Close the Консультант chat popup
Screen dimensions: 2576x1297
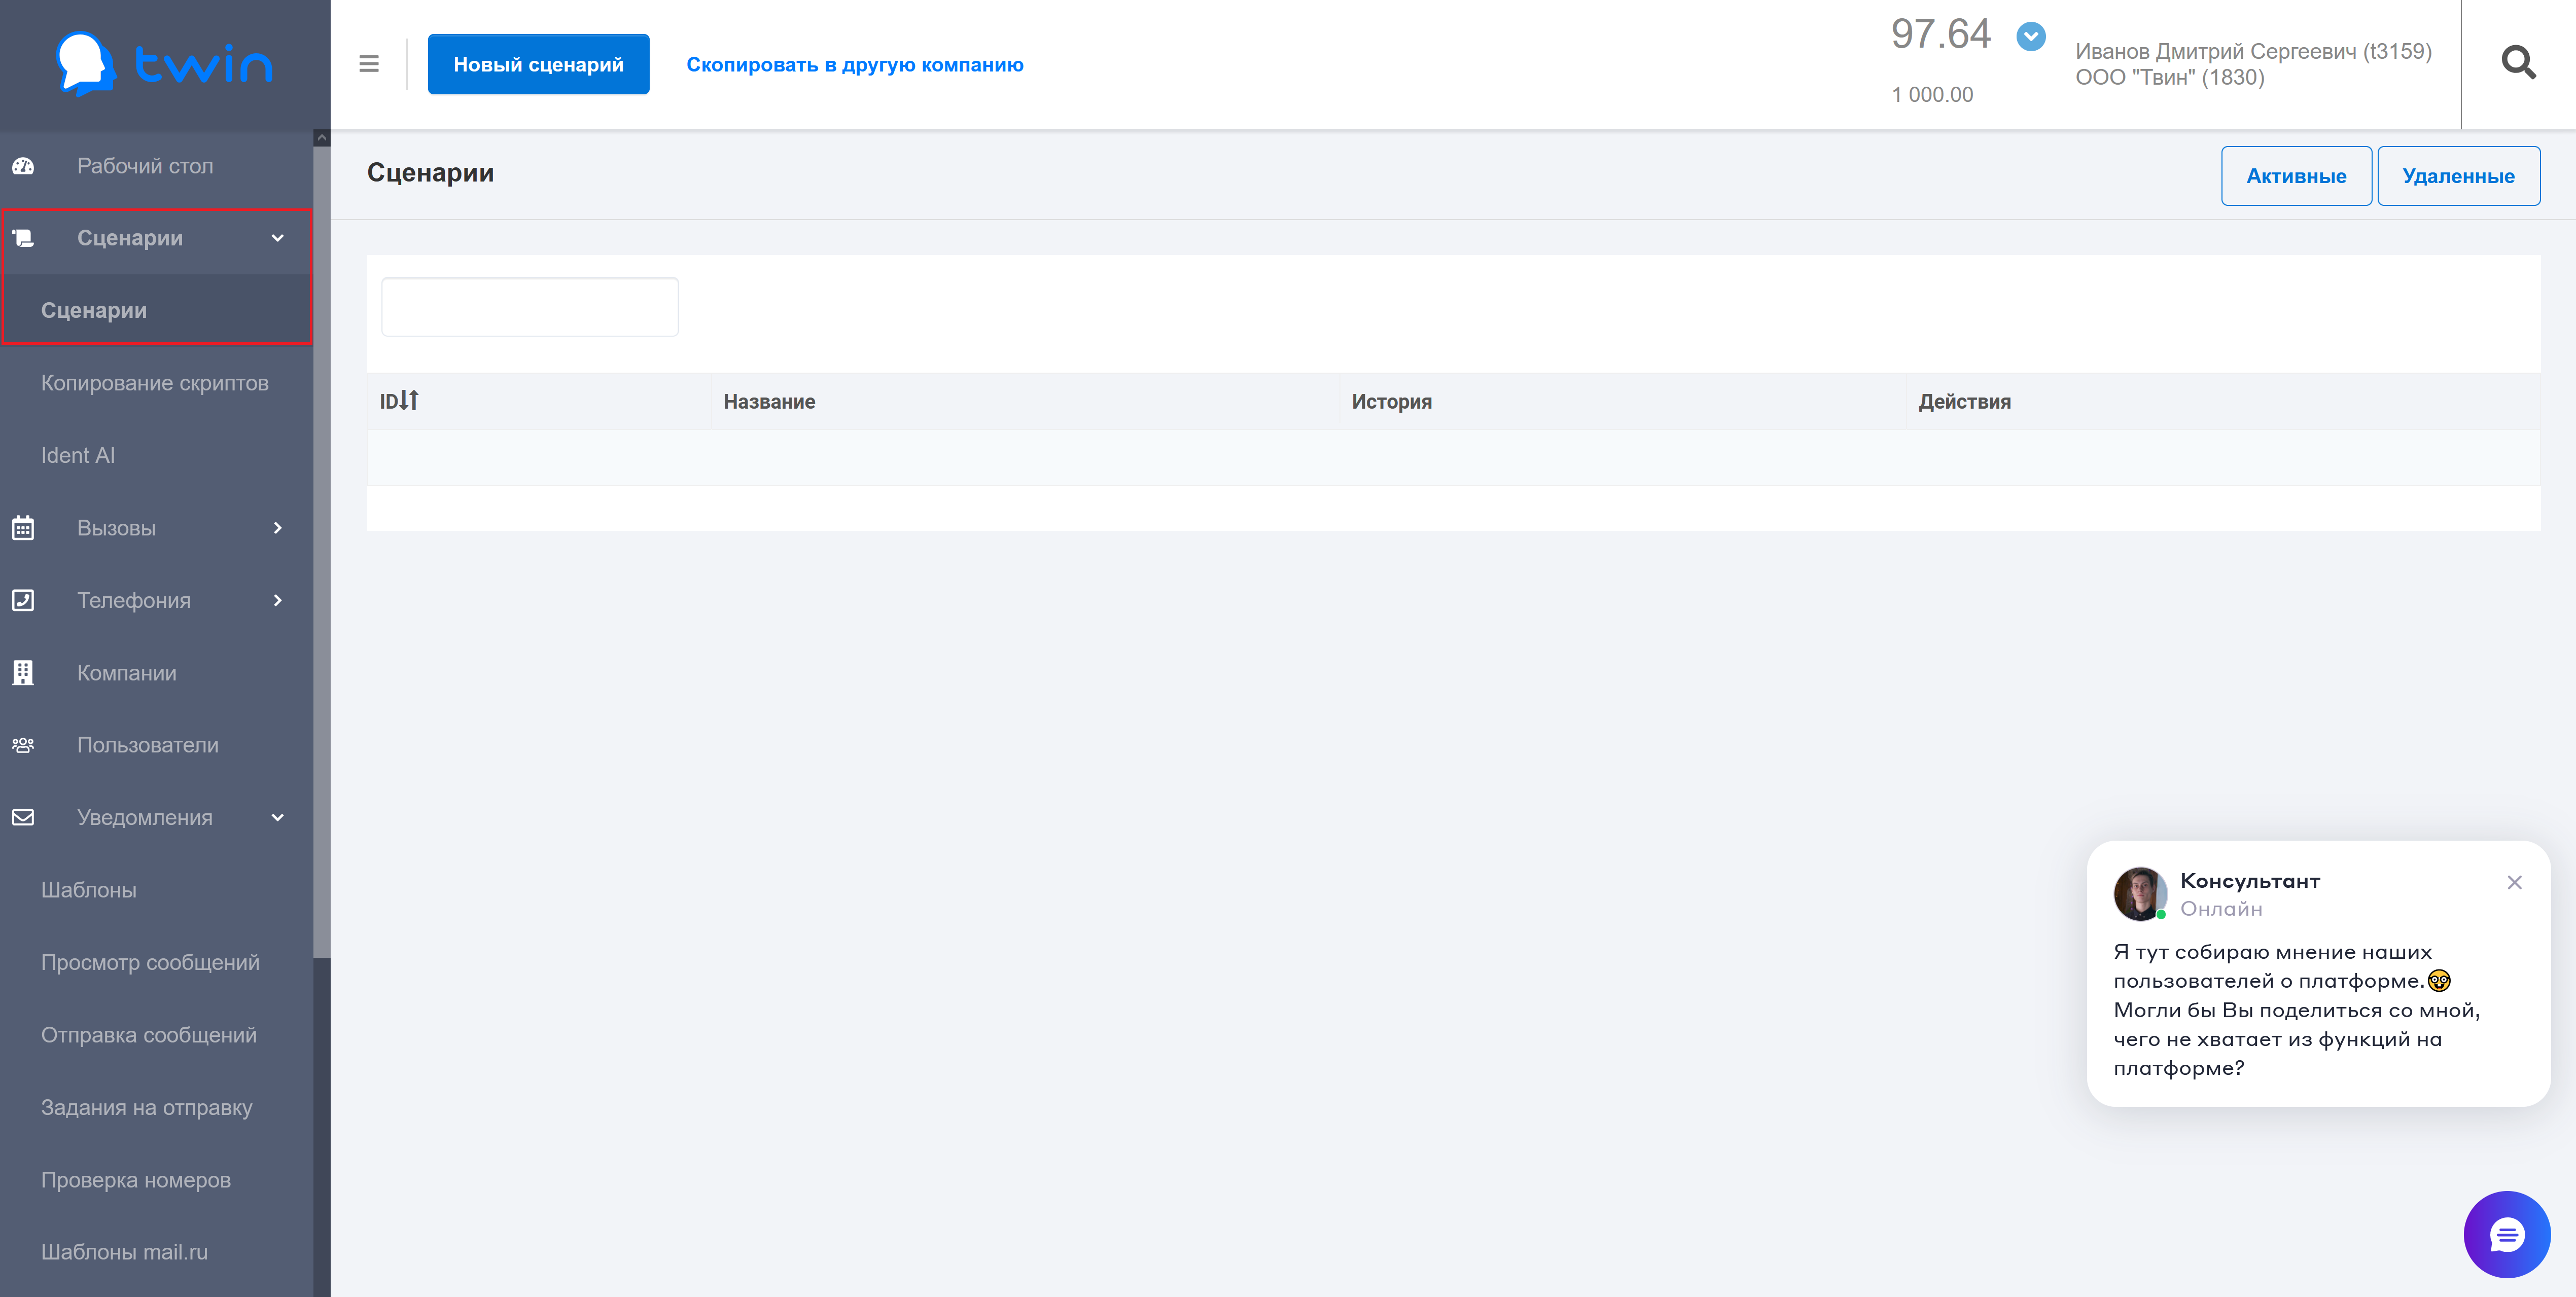[2514, 882]
